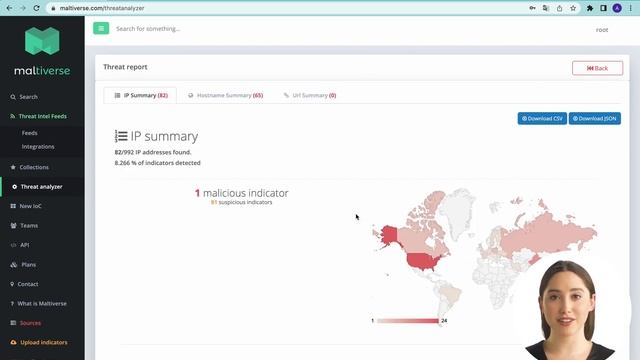This screenshot has height=360, width=640.
Task: Click the site lock icon
Action: coord(53,8)
